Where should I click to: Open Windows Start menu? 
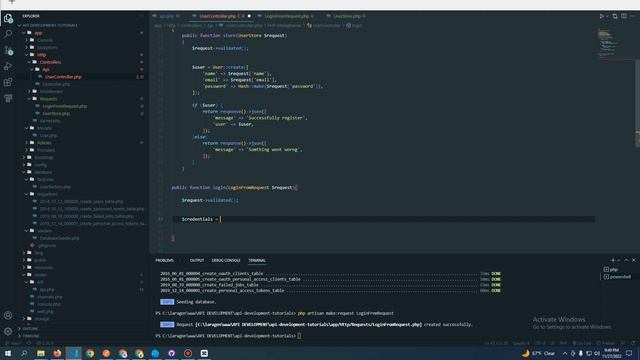[x=8, y=353]
